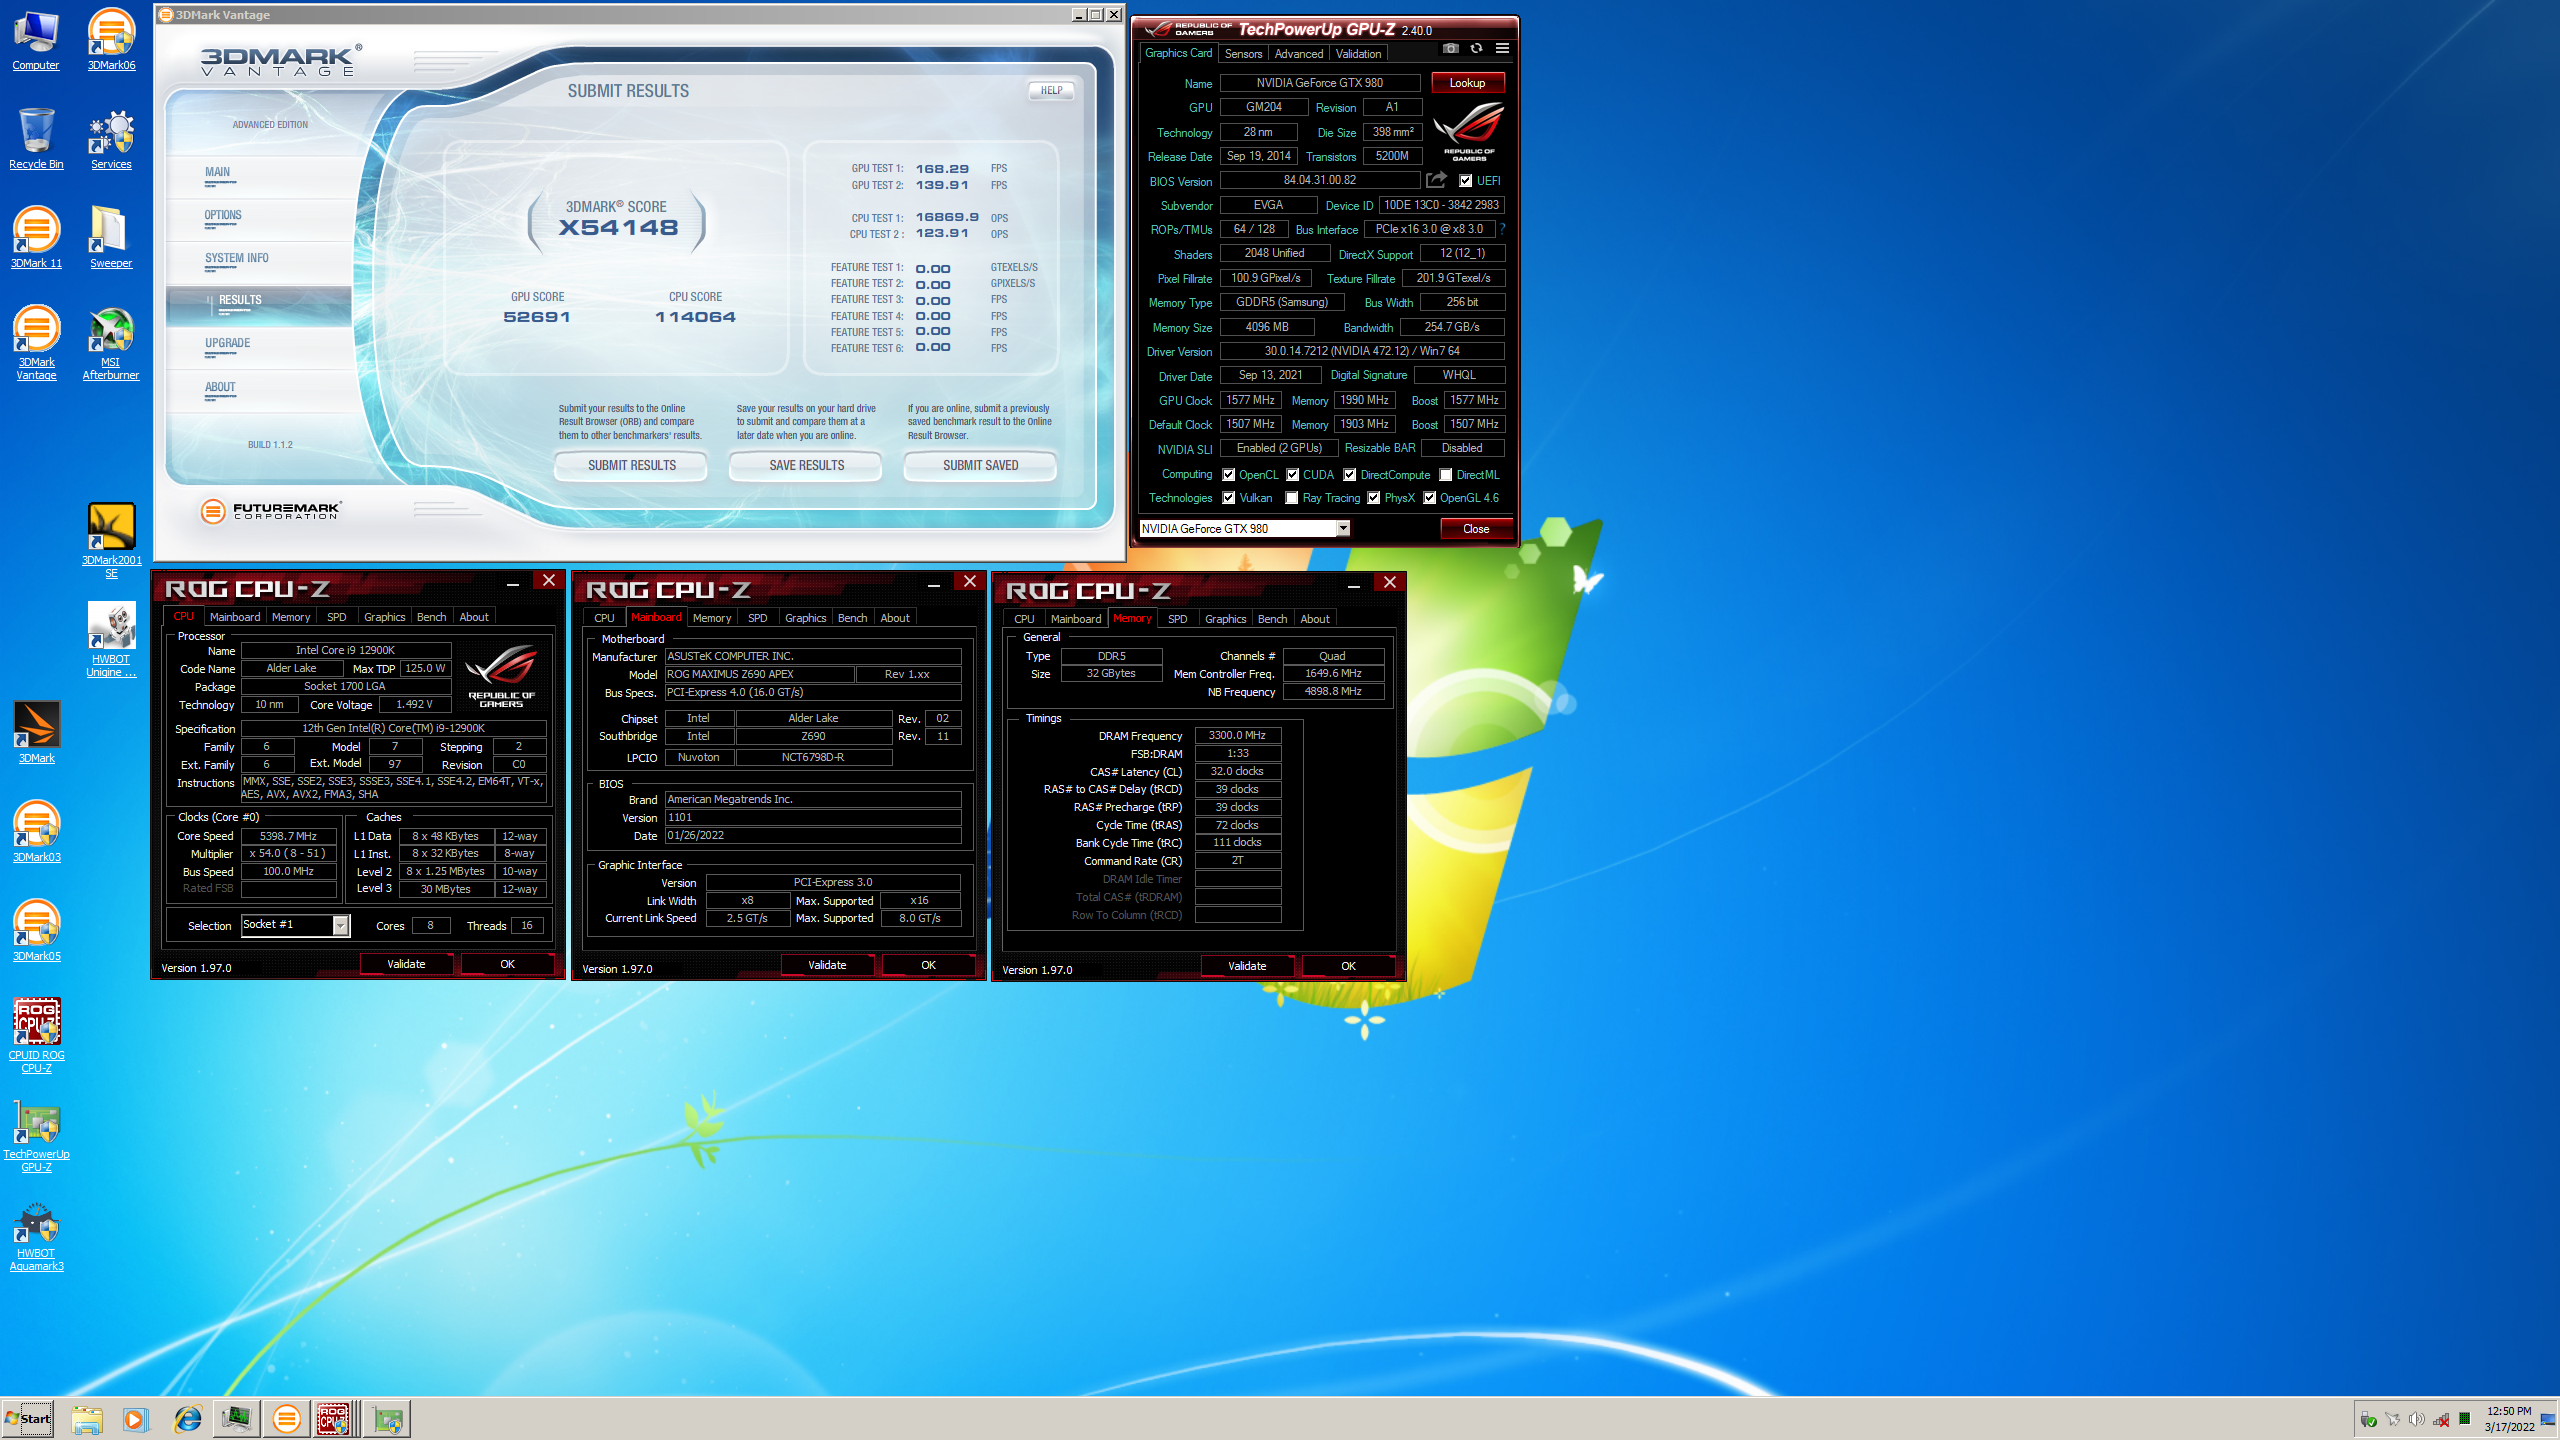Open the 3DMark06 desktop shortcut
Screen dimensions: 2560x1440
[111, 40]
